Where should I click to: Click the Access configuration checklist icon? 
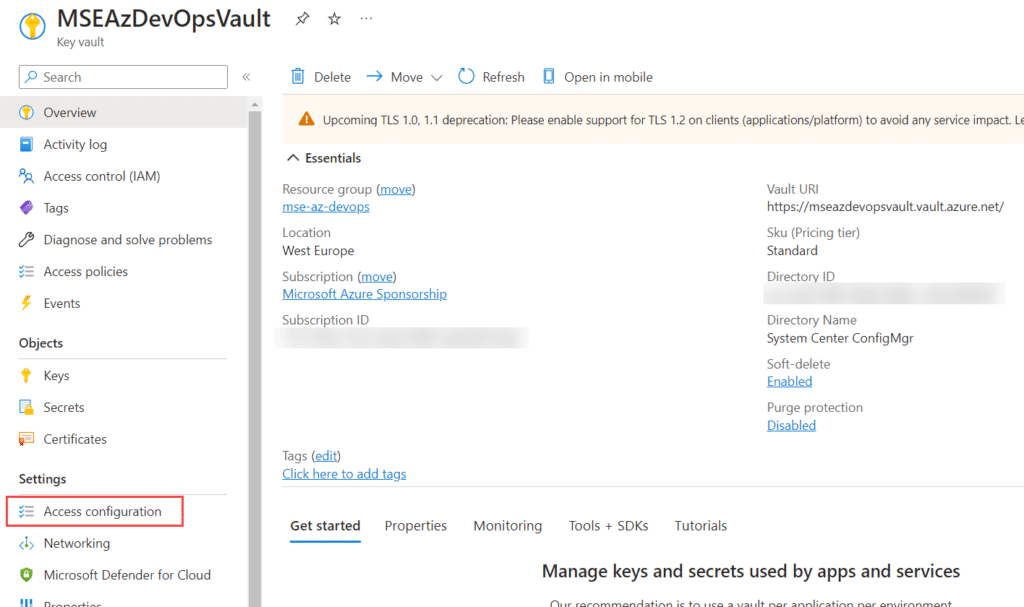pos(26,512)
